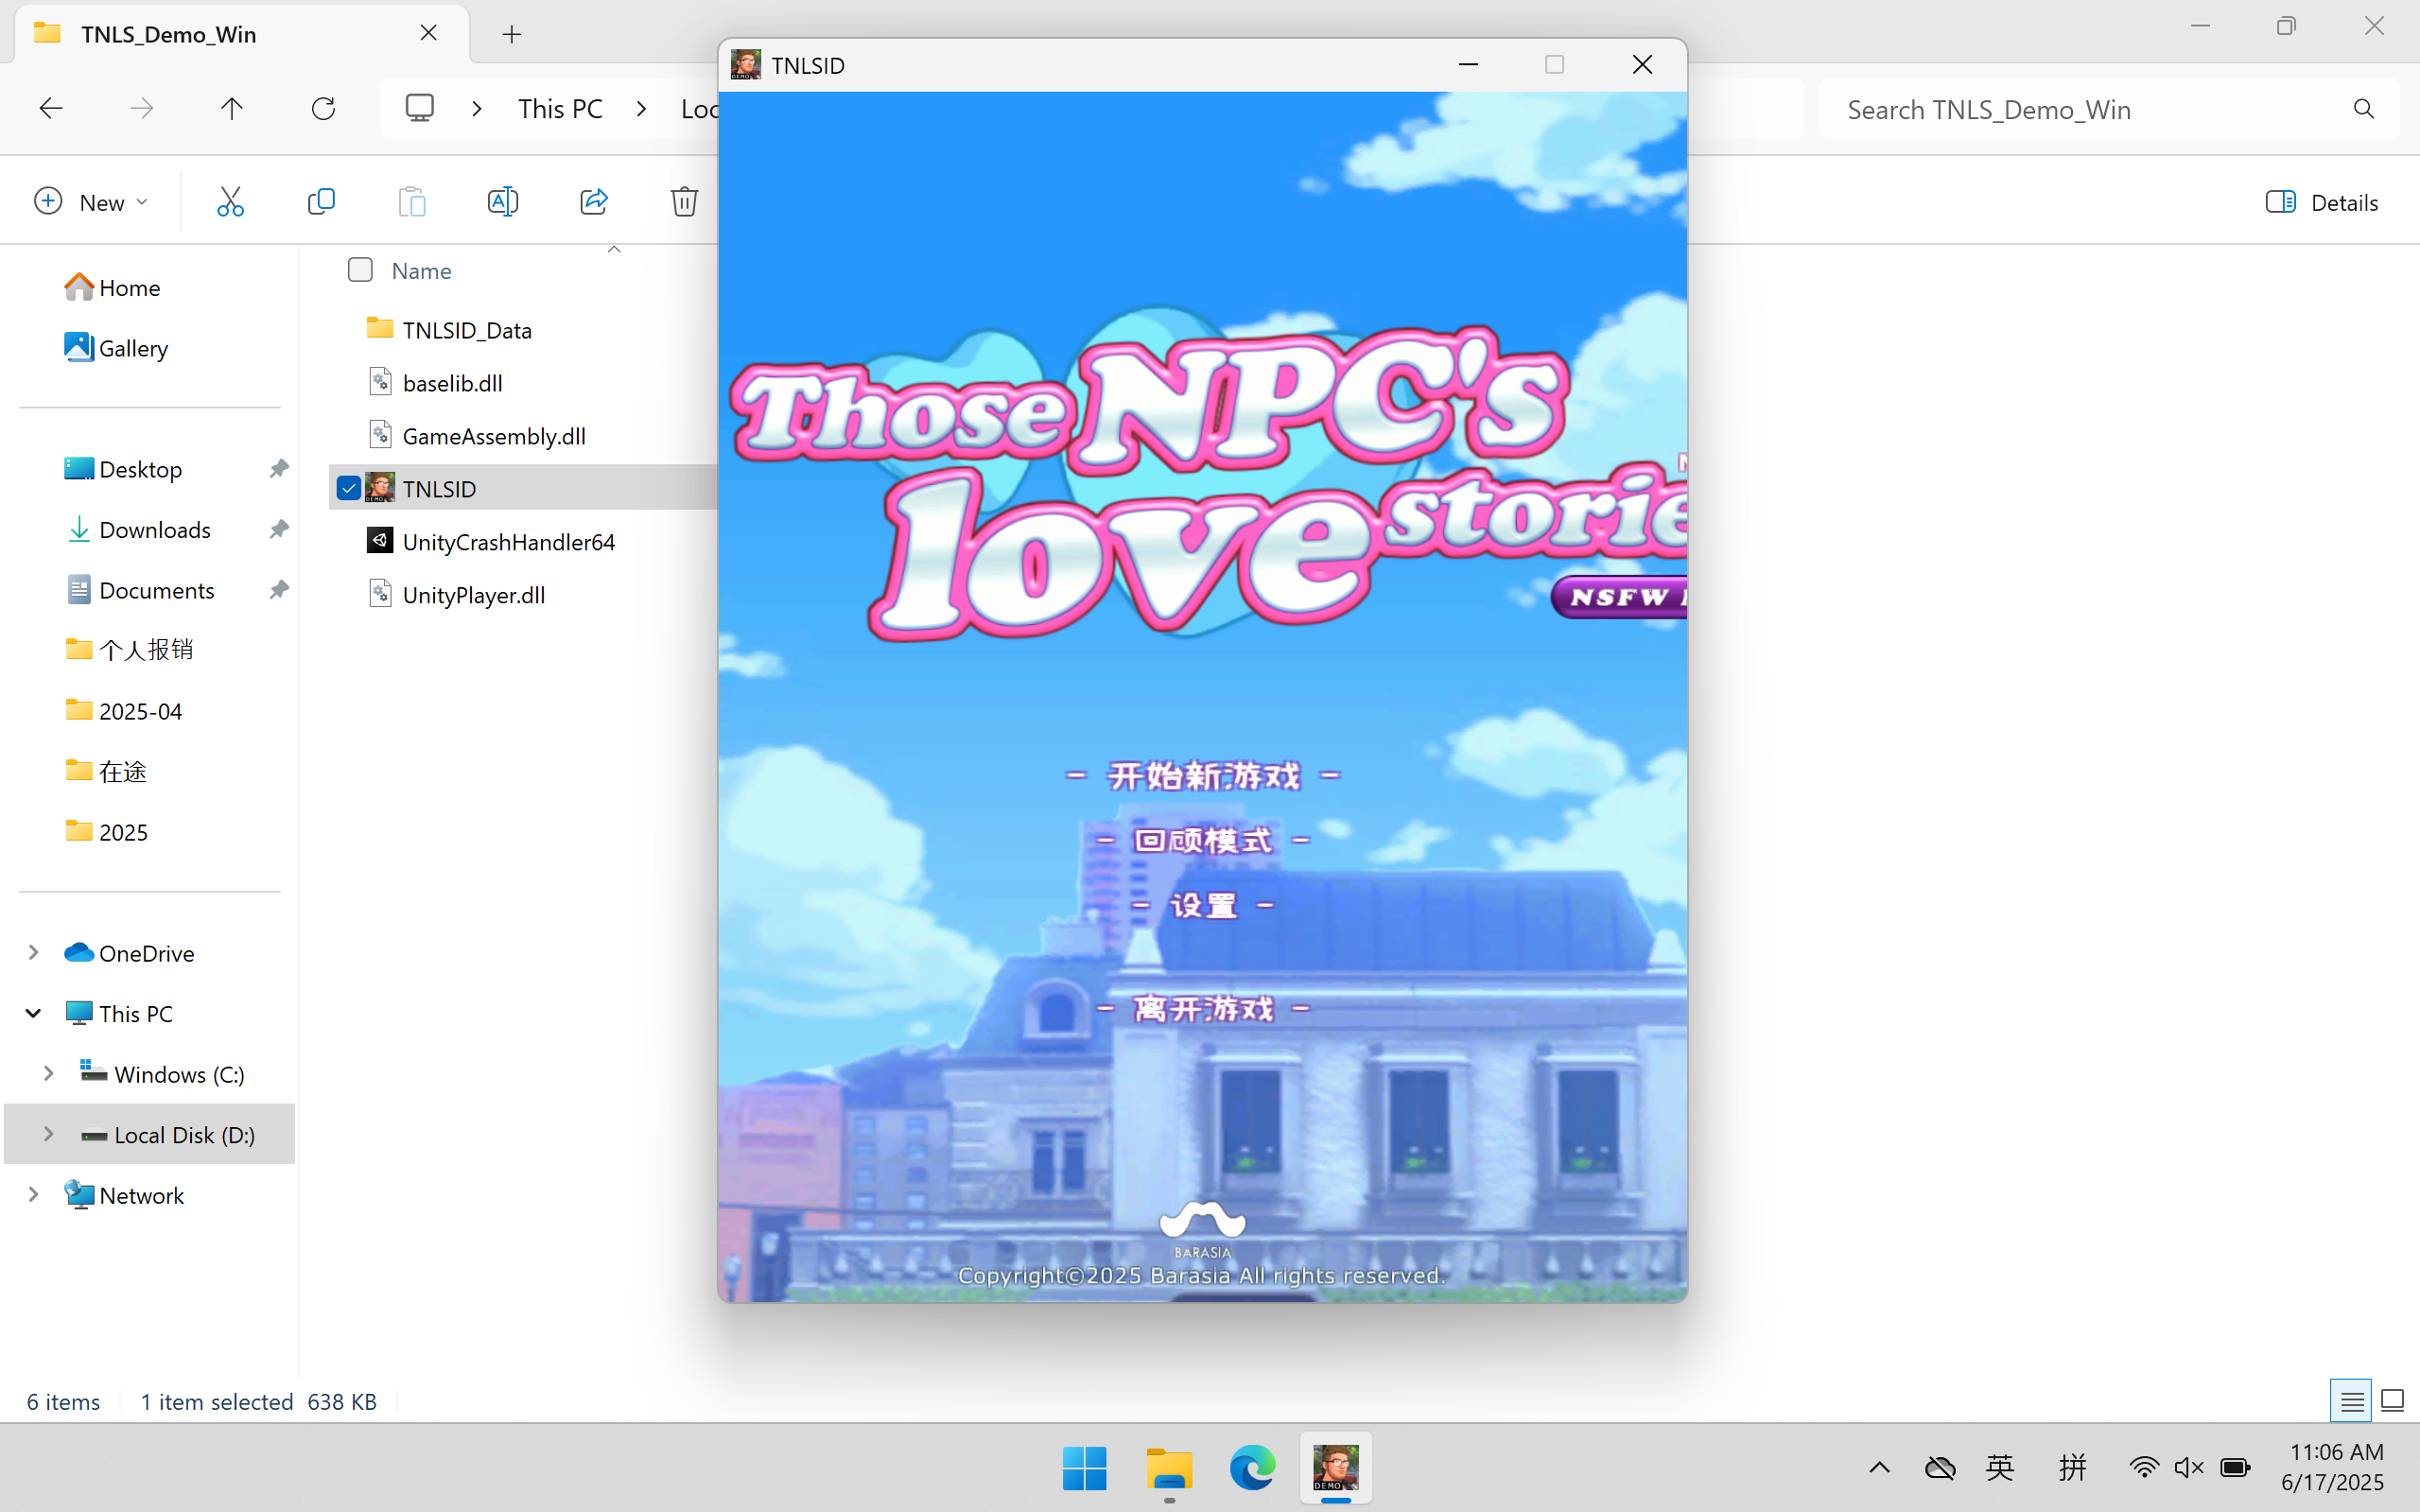Click This PC breadcrumb in address bar
Image resolution: width=2420 pixels, height=1512 pixels.
coord(560,108)
